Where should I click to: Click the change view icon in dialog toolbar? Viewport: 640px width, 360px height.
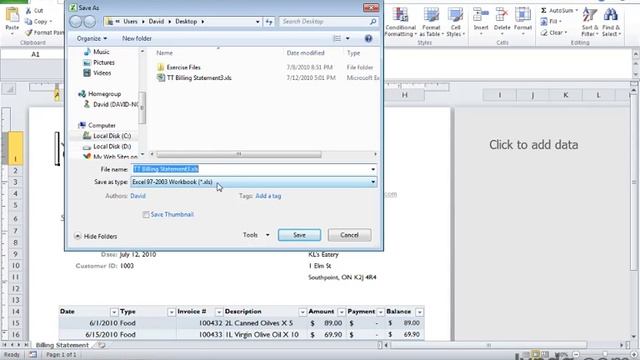(337, 38)
